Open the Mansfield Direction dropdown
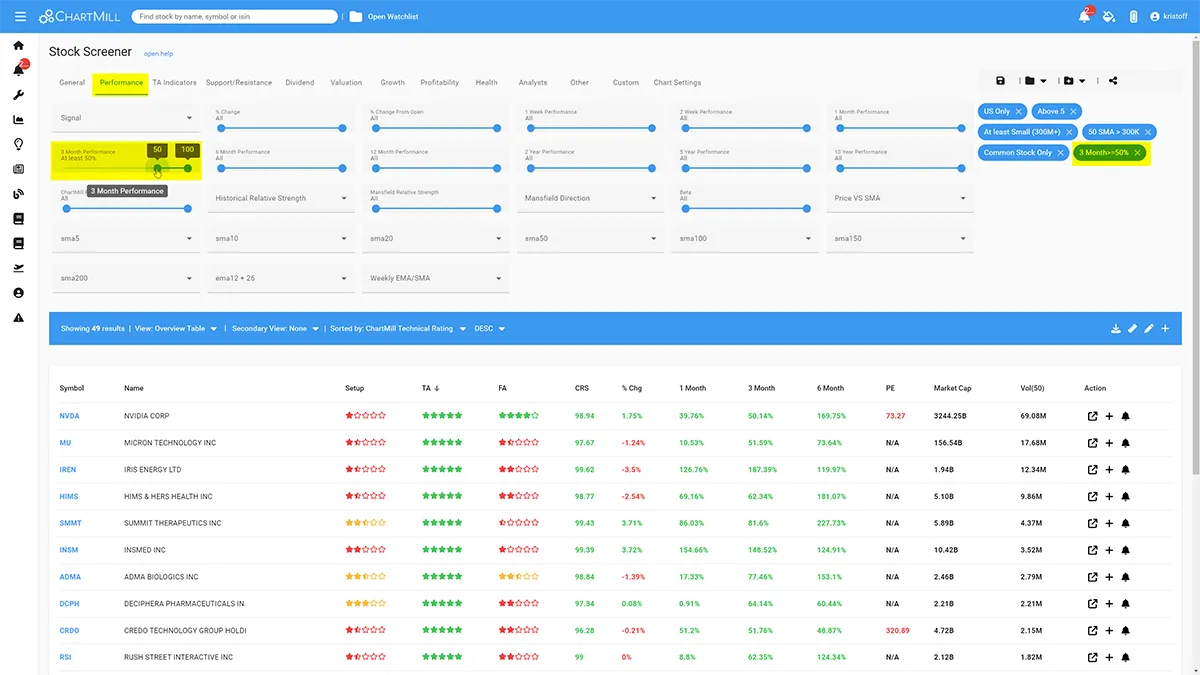 click(590, 198)
